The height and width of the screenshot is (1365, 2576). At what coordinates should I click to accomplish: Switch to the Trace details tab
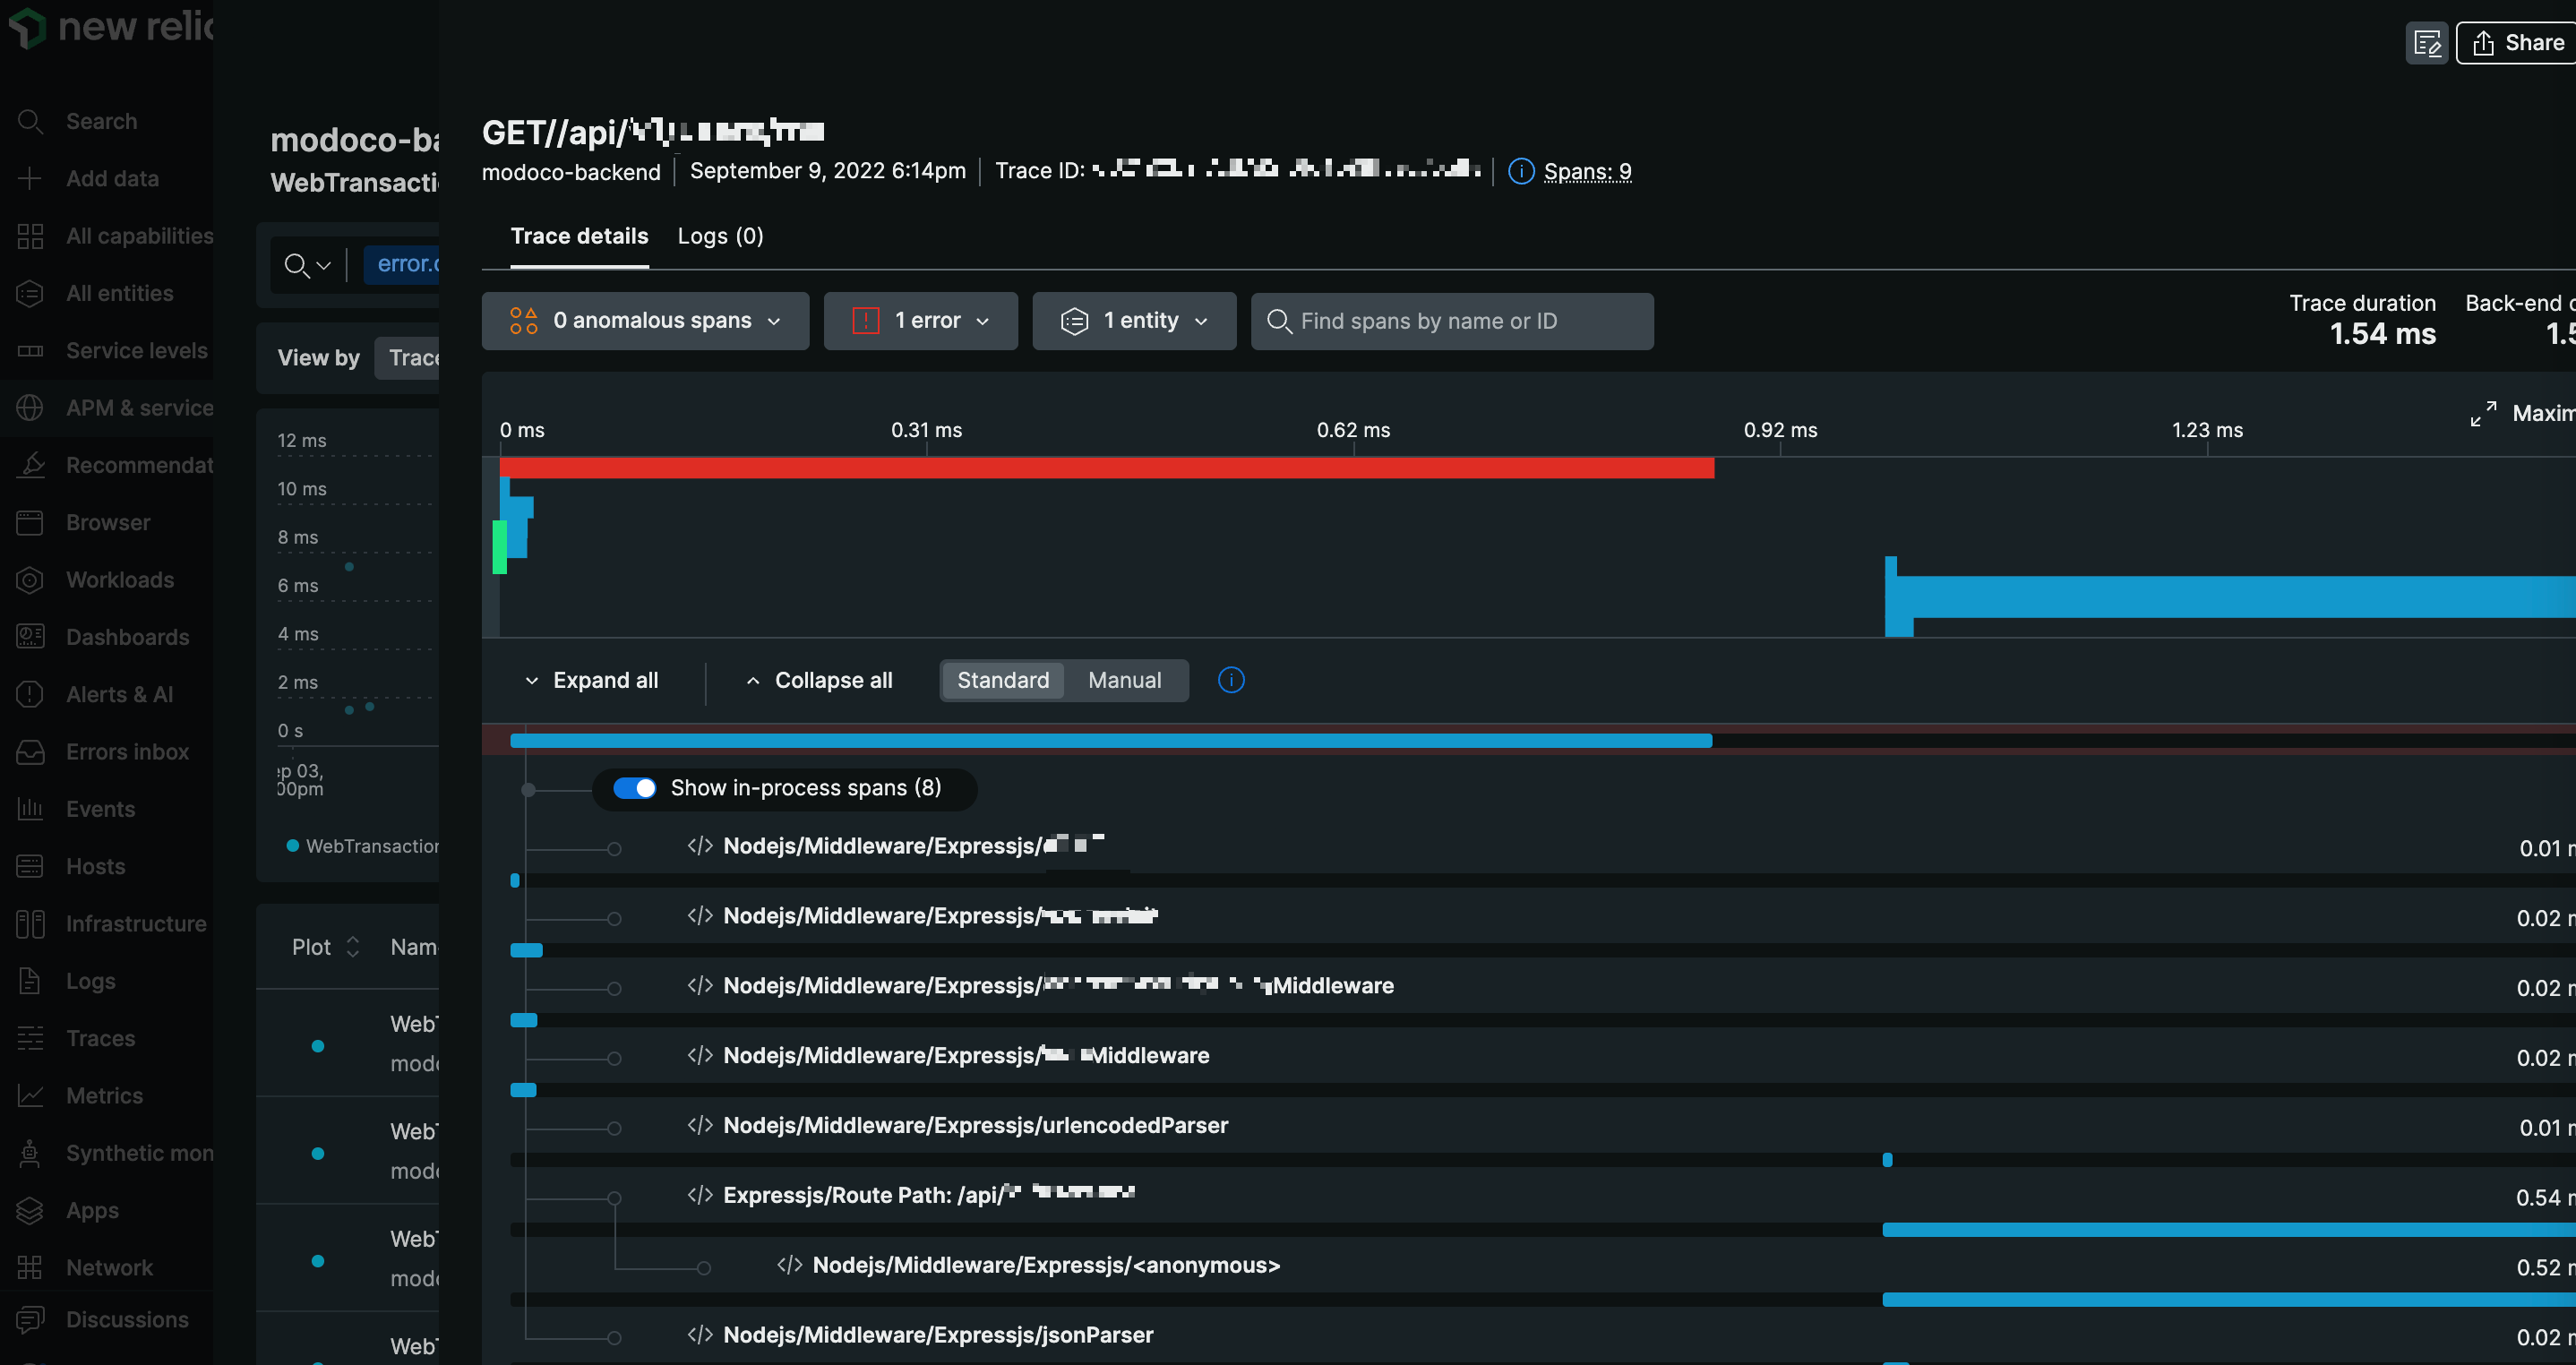point(579,236)
